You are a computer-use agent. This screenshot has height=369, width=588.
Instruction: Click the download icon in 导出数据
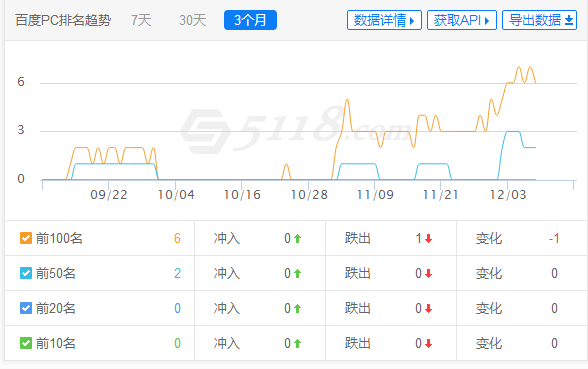[x=569, y=20]
